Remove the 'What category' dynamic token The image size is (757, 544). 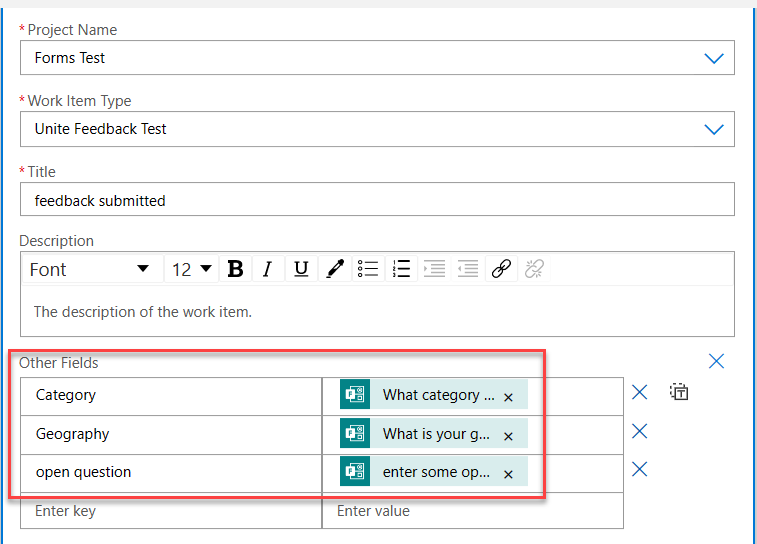(508, 397)
